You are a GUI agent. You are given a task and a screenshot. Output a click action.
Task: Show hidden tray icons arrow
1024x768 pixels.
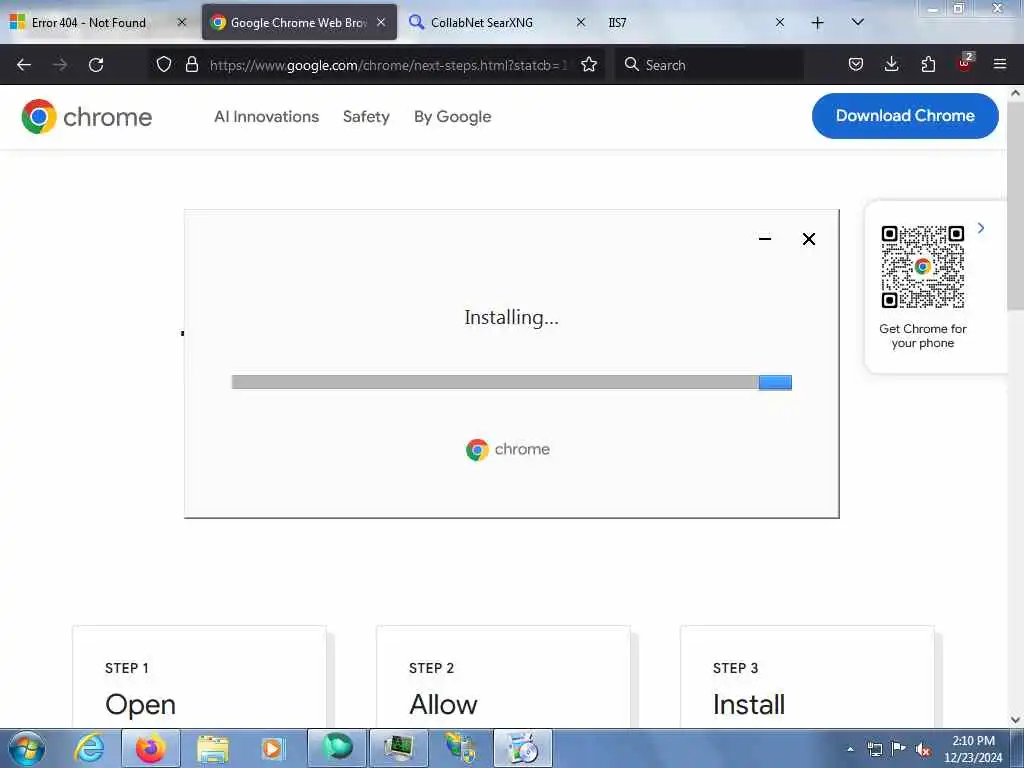coord(850,749)
